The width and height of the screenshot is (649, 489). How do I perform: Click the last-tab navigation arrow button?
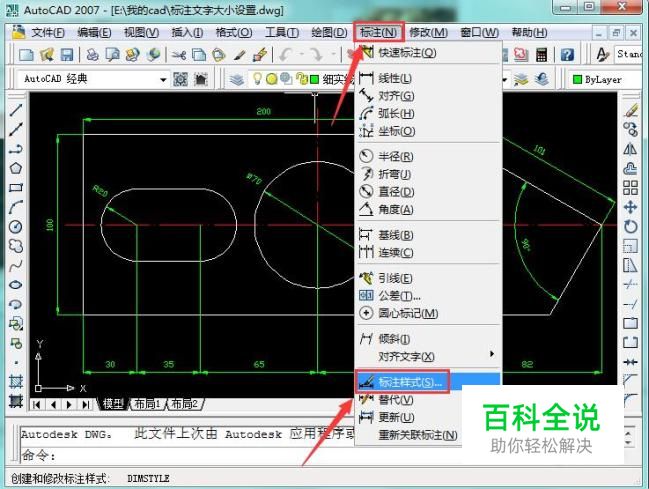pyautogui.click(x=85, y=404)
